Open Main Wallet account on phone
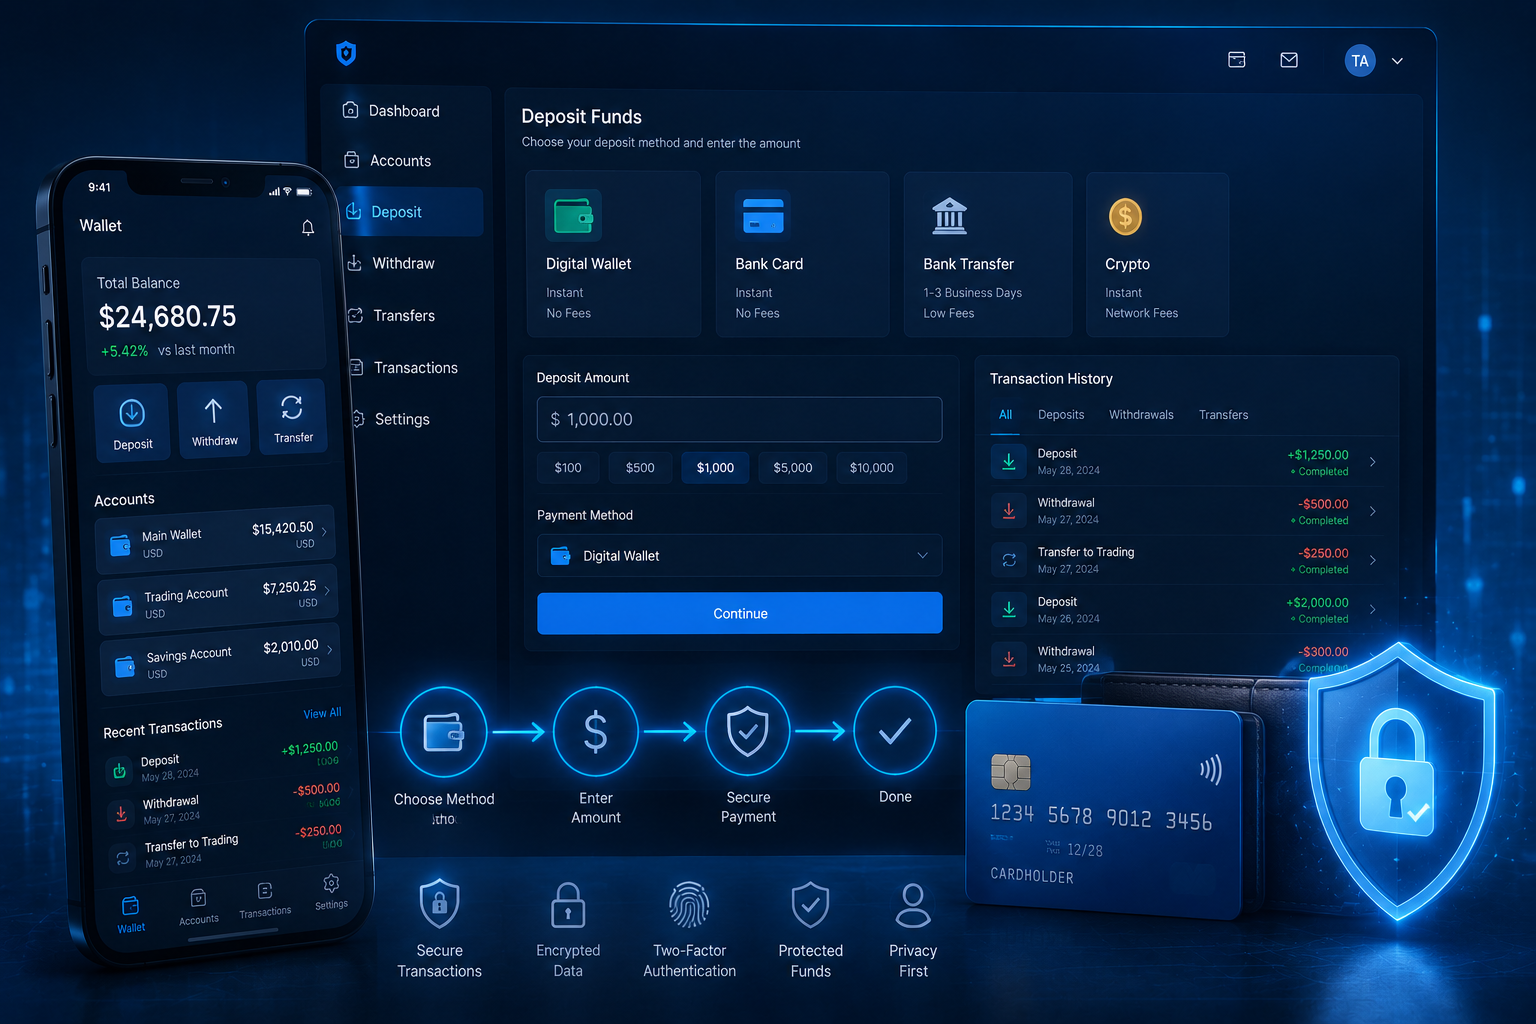 (x=216, y=540)
